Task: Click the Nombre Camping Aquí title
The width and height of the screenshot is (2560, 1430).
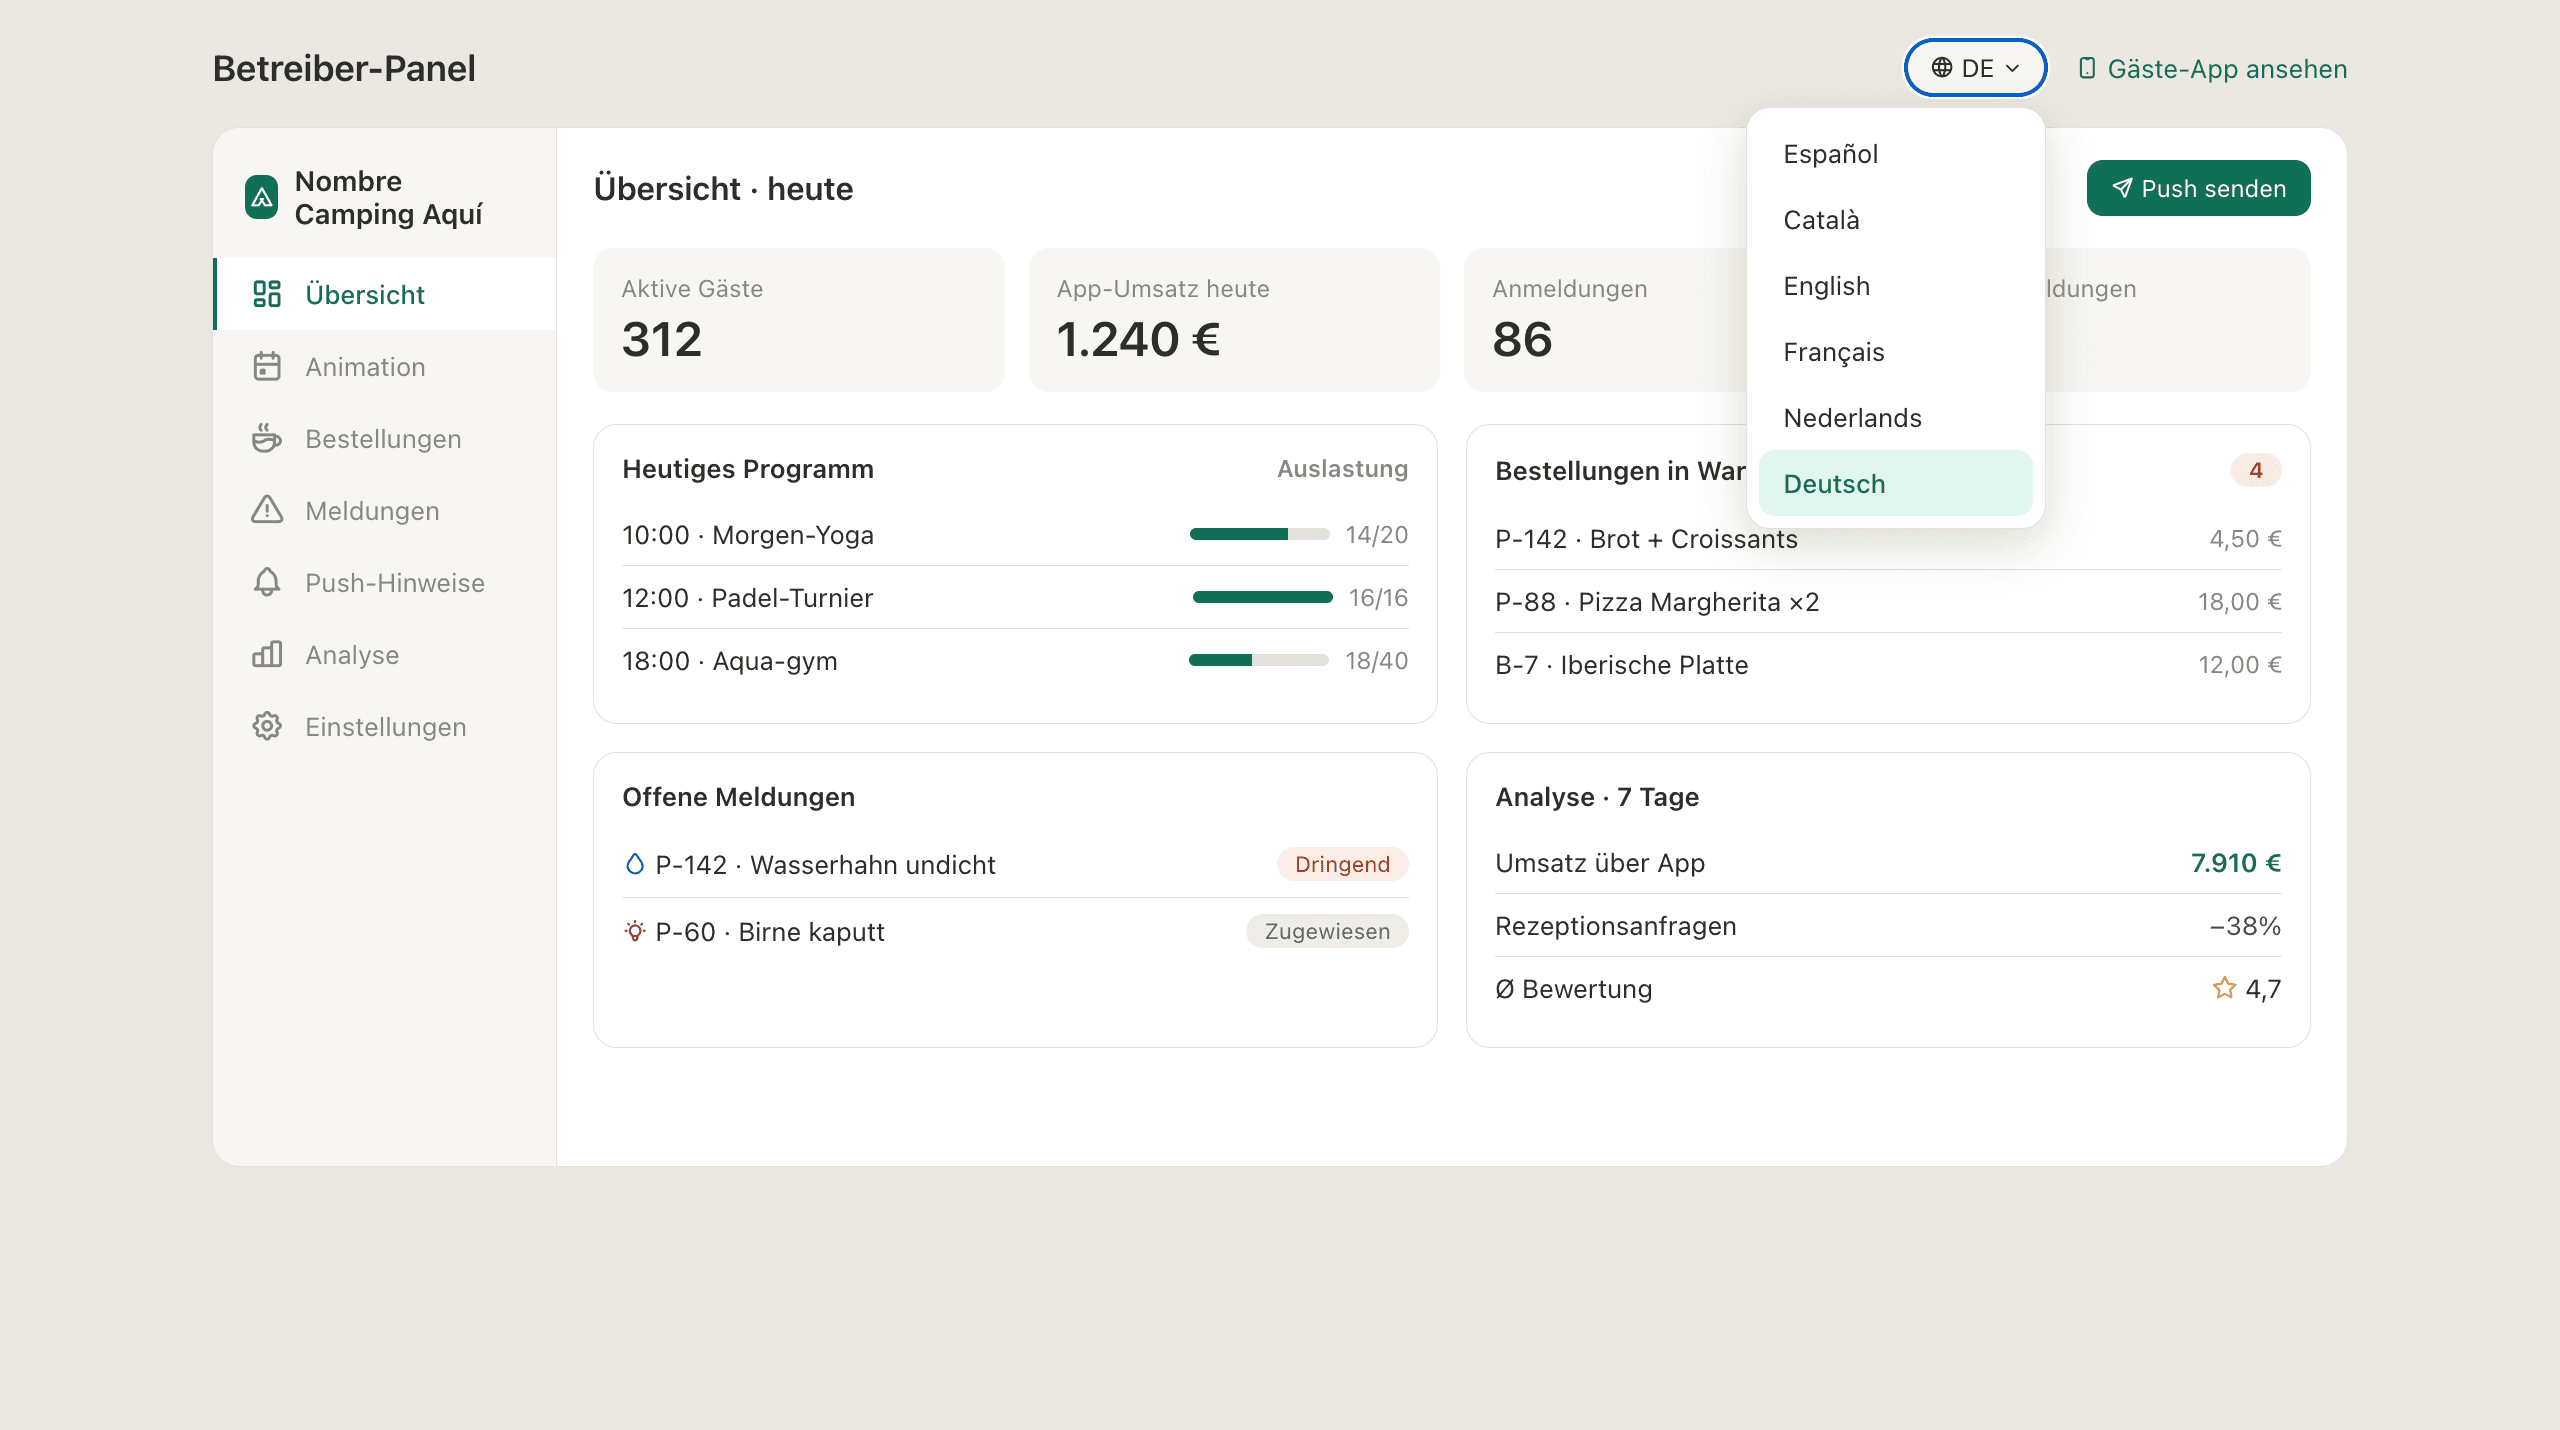Action: coord(388,197)
